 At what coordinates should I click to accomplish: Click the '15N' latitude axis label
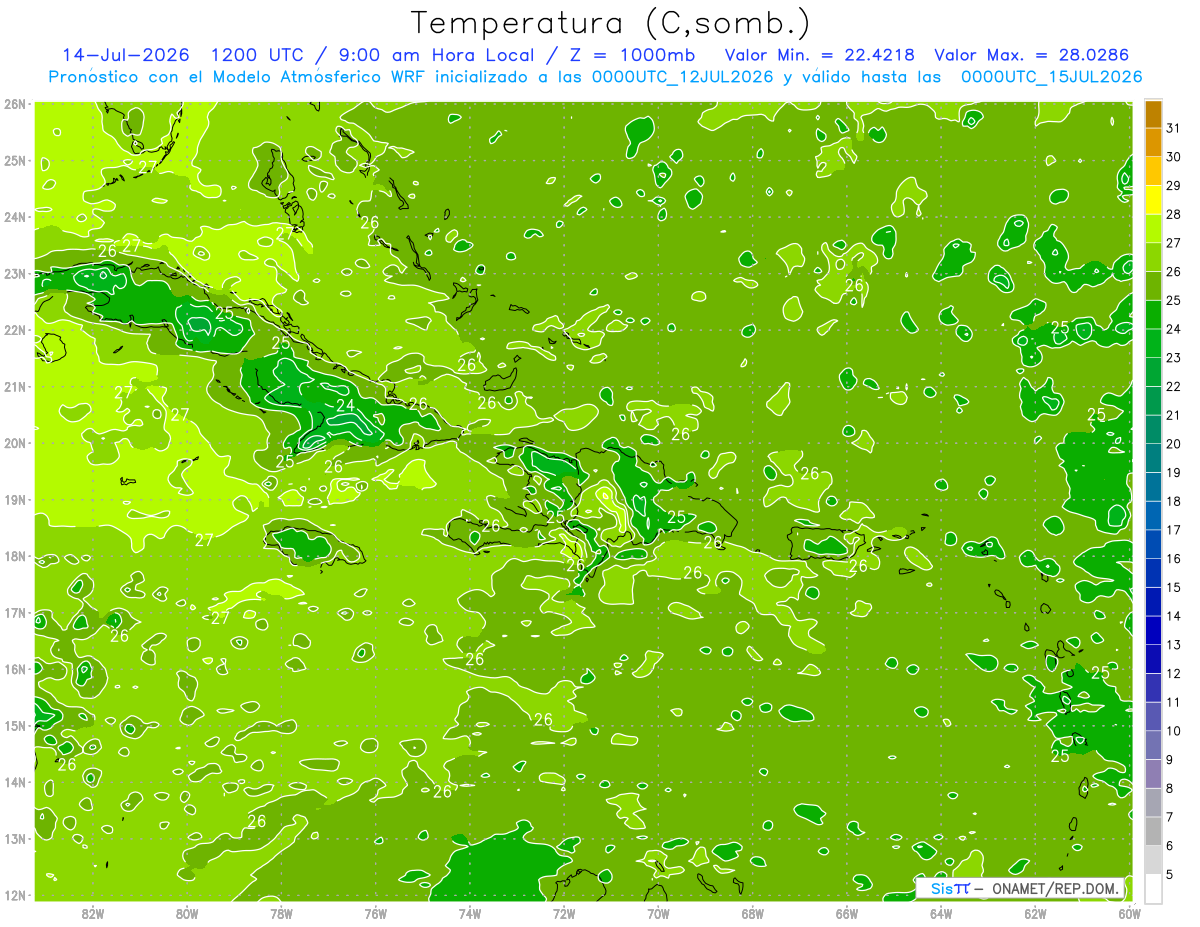click(15, 725)
